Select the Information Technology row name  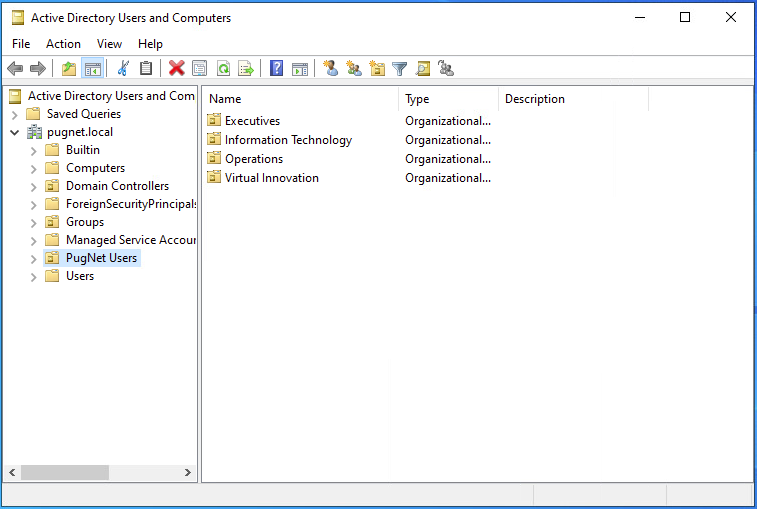coord(288,140)
